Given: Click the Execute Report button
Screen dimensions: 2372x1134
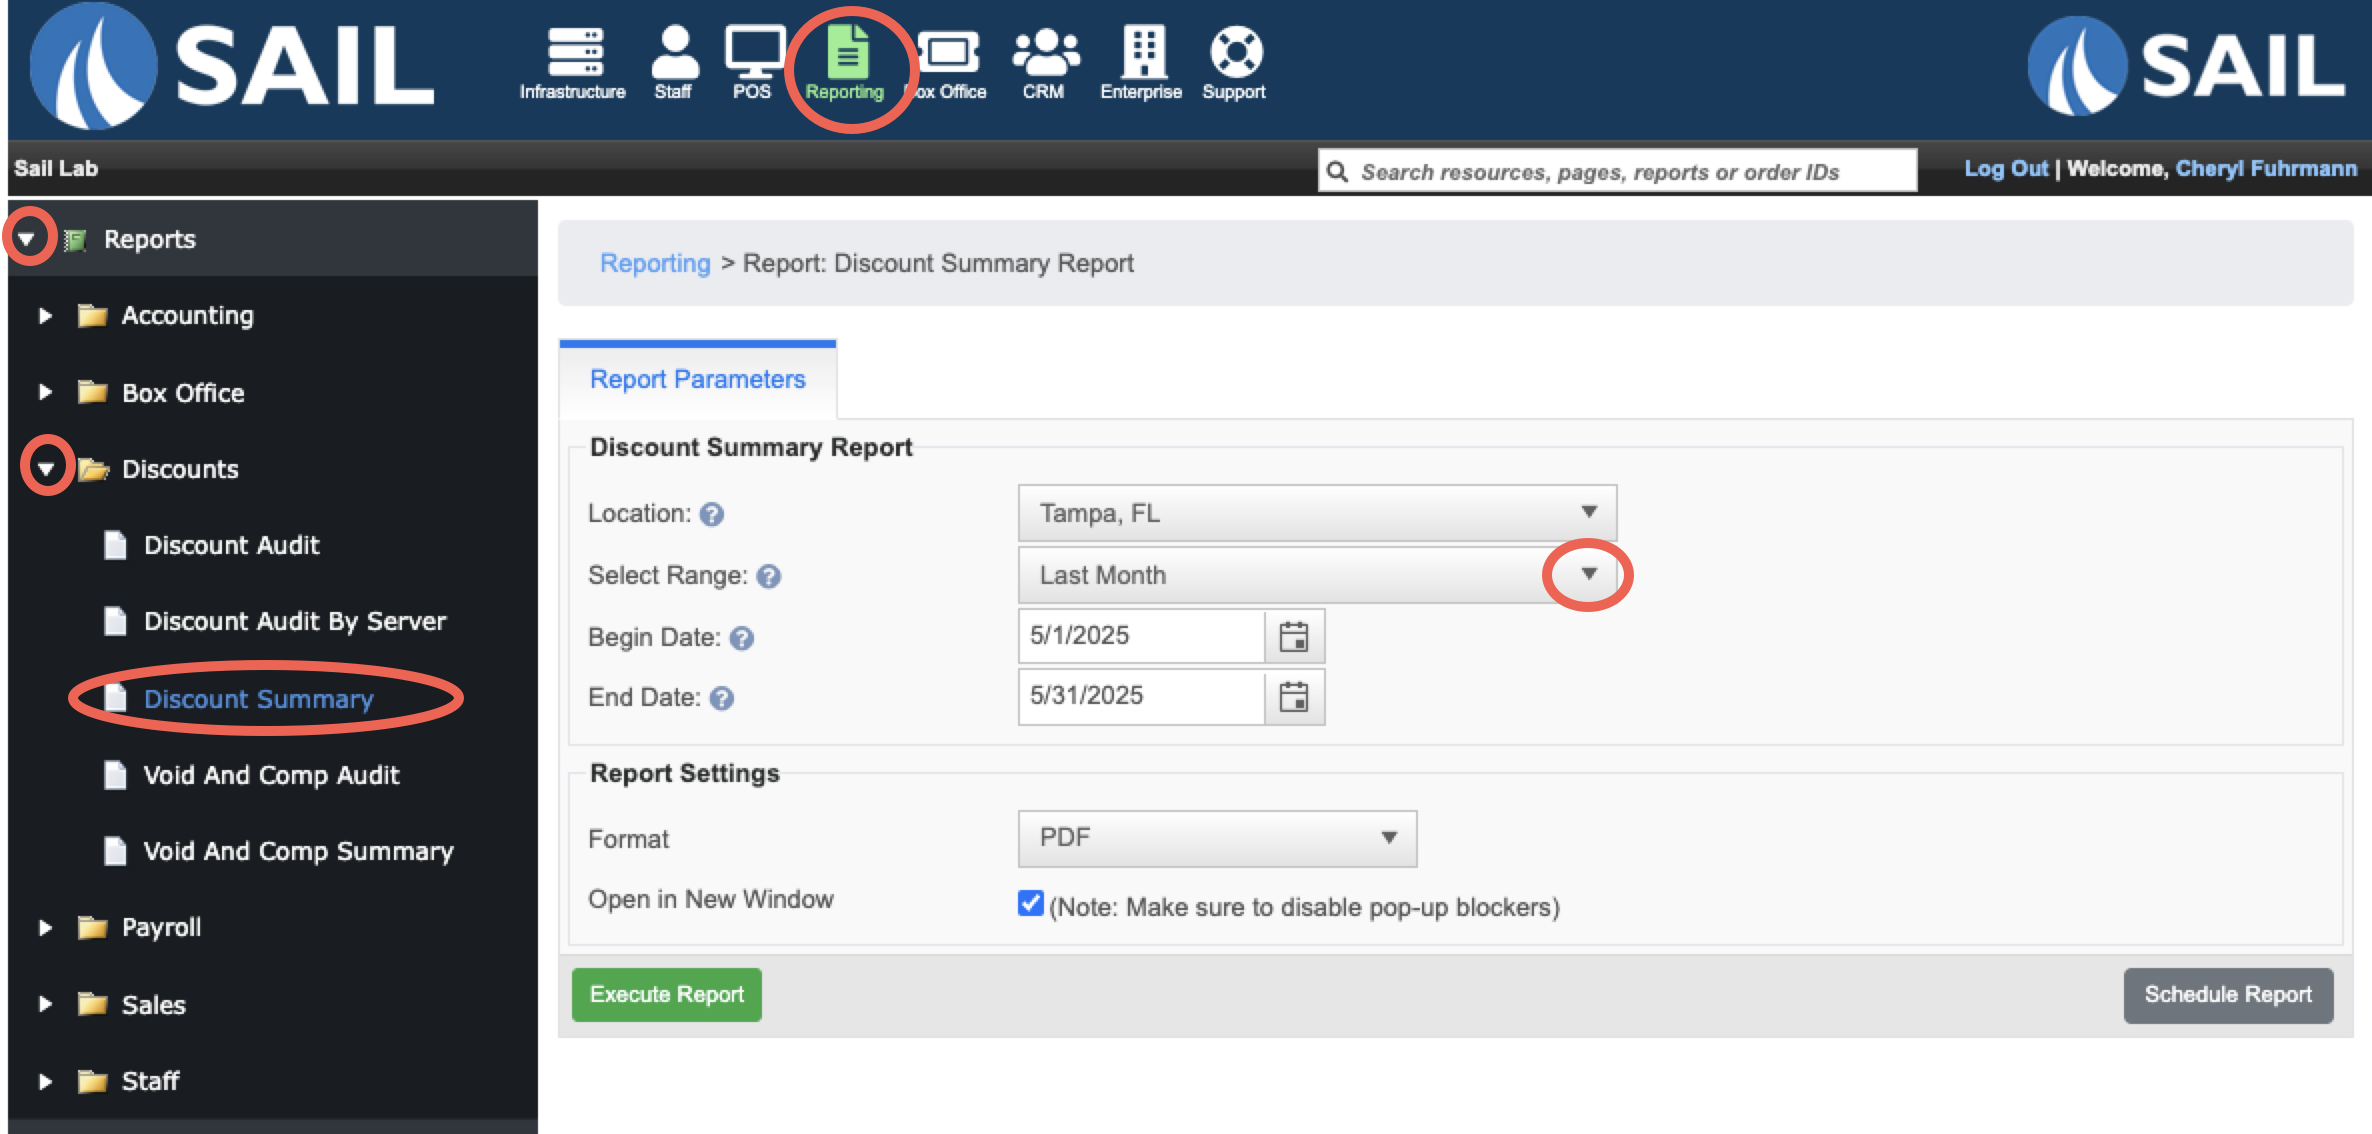Looking at the screenshot, I should click(667, 995).
